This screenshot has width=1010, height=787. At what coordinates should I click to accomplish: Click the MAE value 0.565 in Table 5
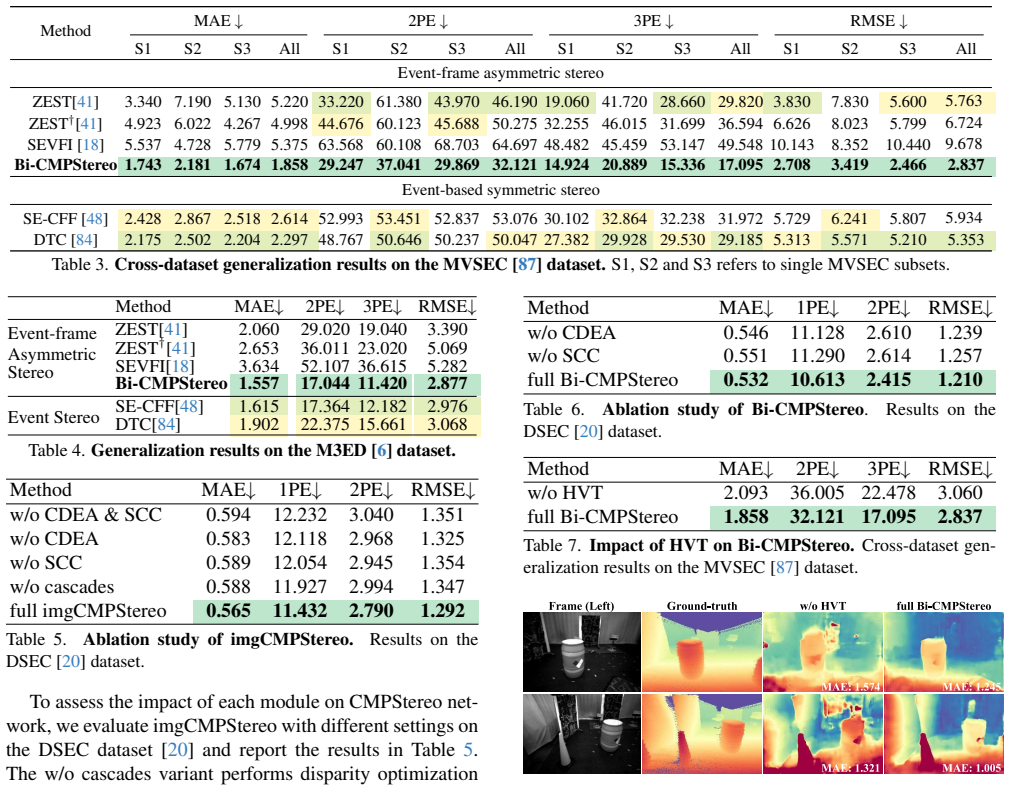click(228, 611)
